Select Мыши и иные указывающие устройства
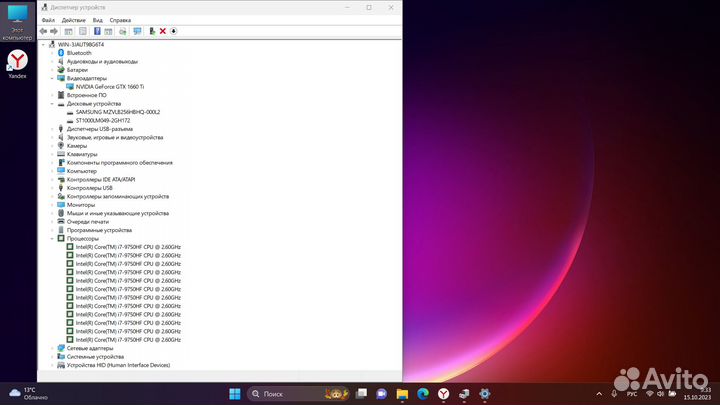The height and width of the screenshot is (405, 720). pos(118,213)
